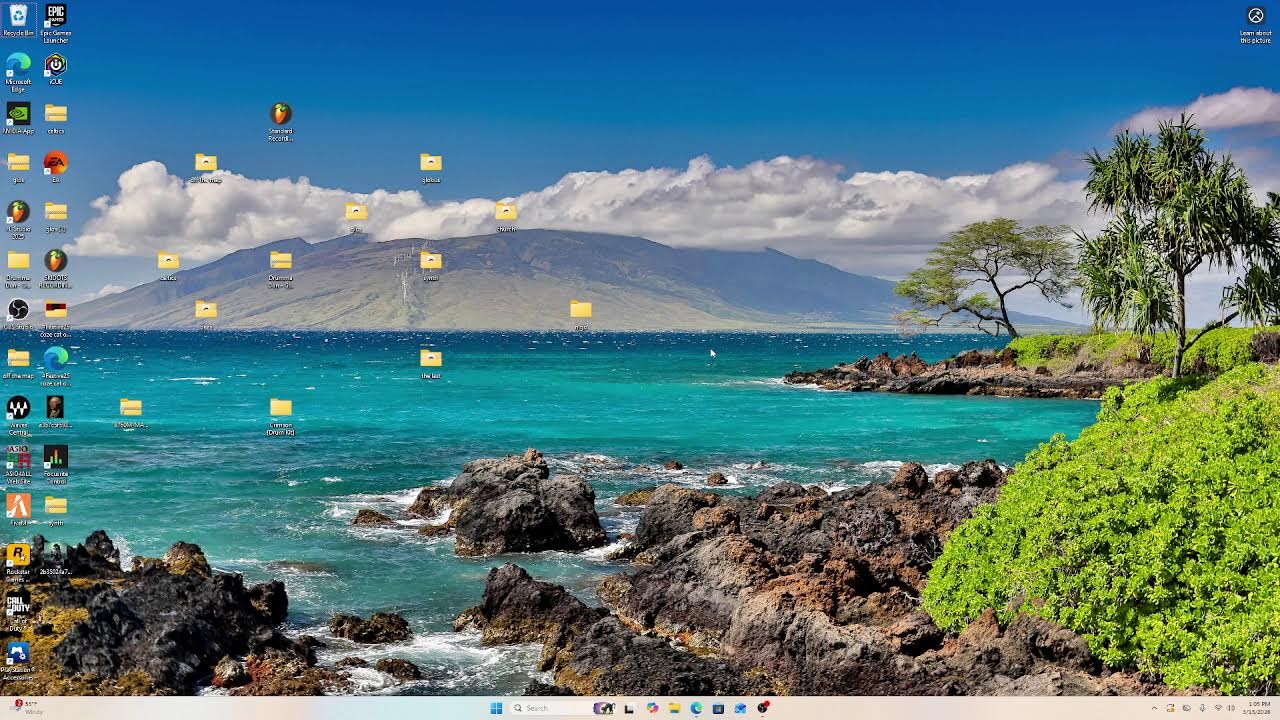
Task: Select the Call of Duty shortcut
Action: [x=18, y=611]
